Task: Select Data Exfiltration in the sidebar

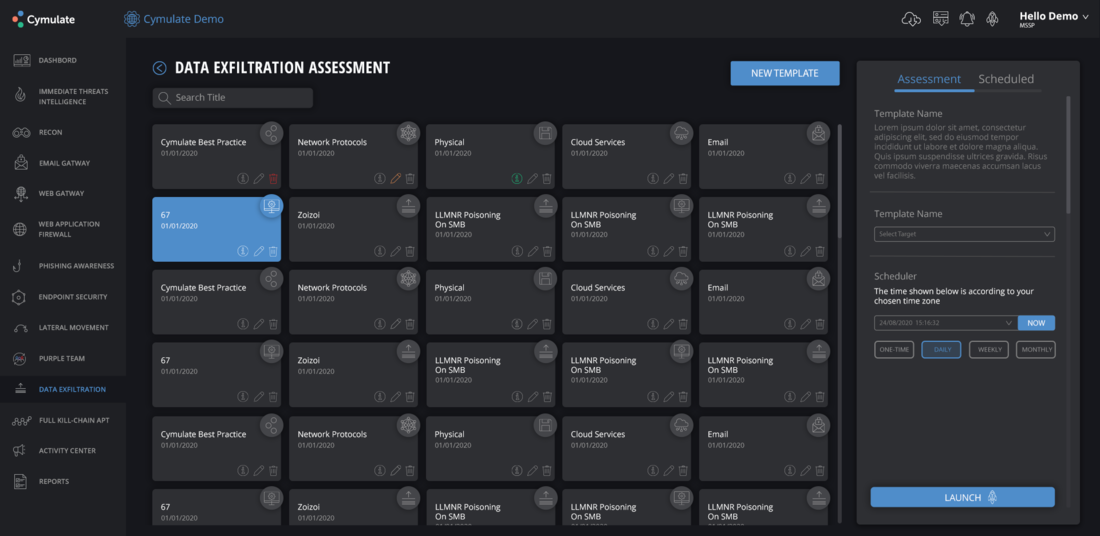Action: (63, 389)
